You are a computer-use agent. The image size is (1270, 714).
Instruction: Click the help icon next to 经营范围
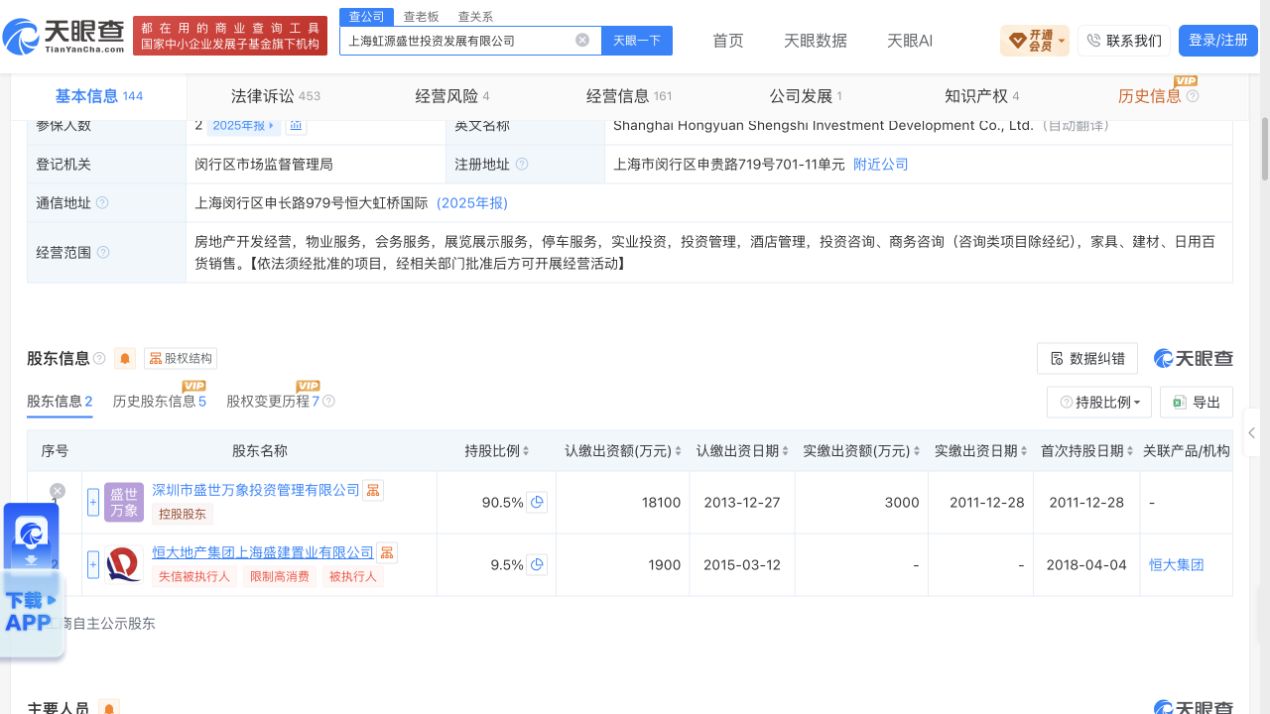pos(104,253)
